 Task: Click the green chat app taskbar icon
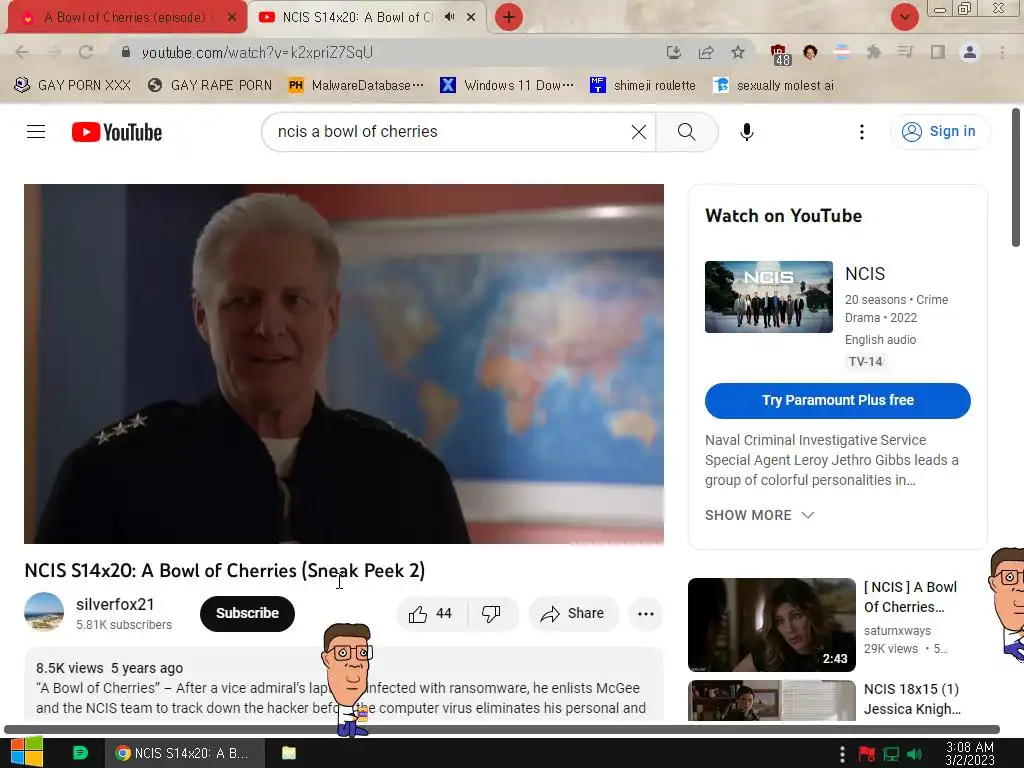[80, 753]
